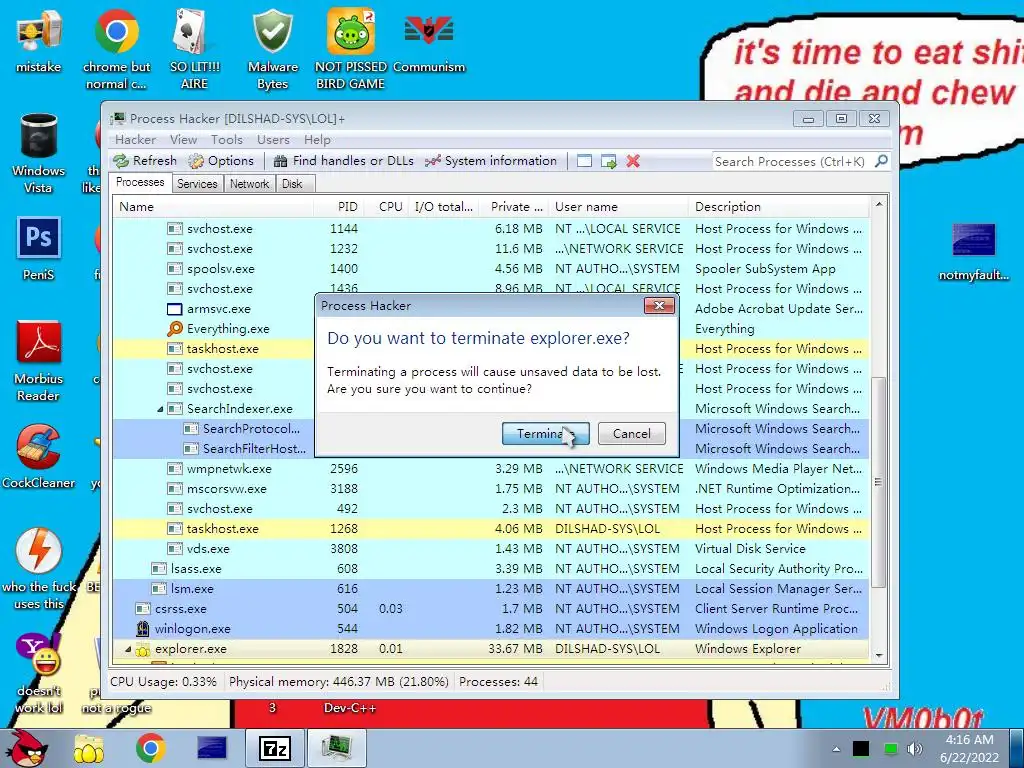
Task: Click the 'SO LIT!!! AIRE' desktop icon
Action: 194,49
